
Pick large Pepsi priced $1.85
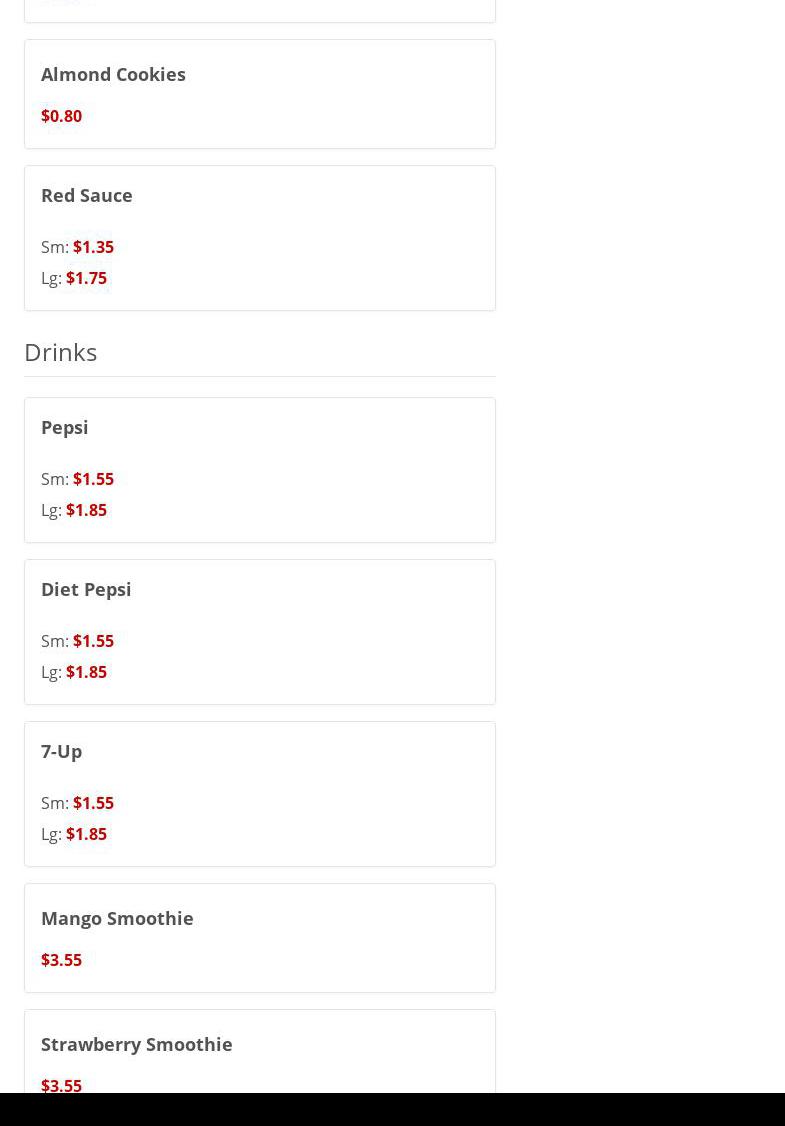[86, 510]
